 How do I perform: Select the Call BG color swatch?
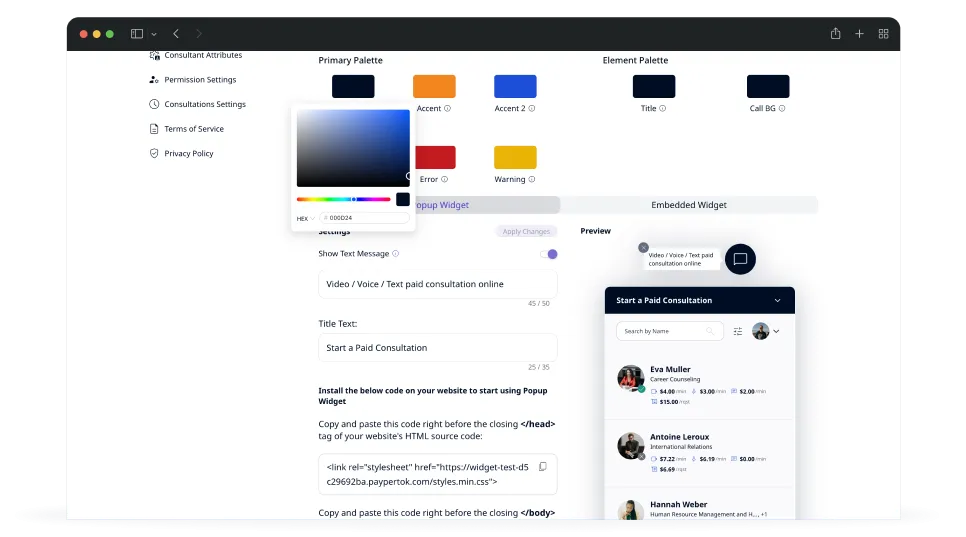768,86
